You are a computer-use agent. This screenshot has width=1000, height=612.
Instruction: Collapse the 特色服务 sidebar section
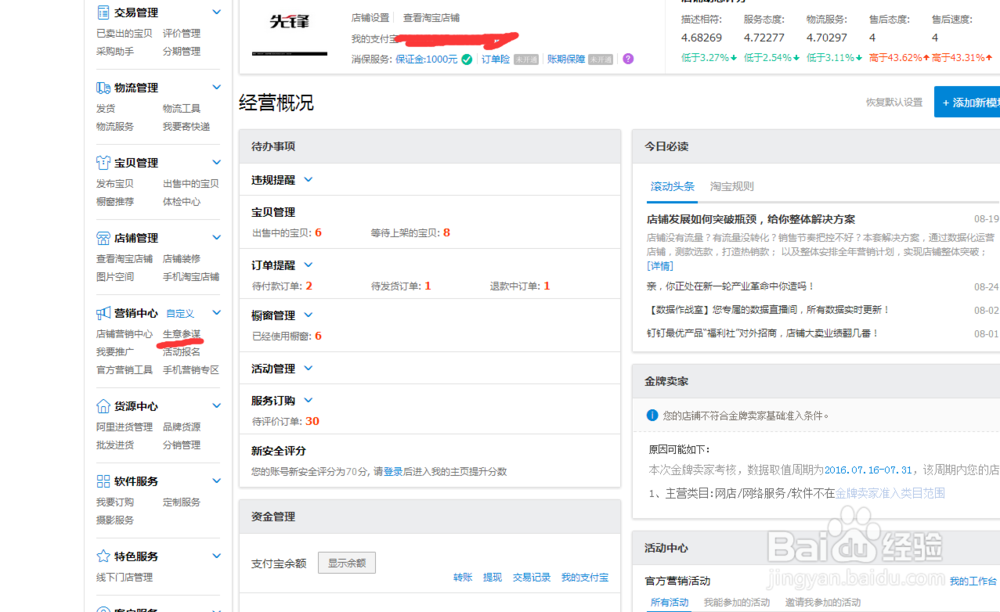pyautogui.click(x=216, y=556)
